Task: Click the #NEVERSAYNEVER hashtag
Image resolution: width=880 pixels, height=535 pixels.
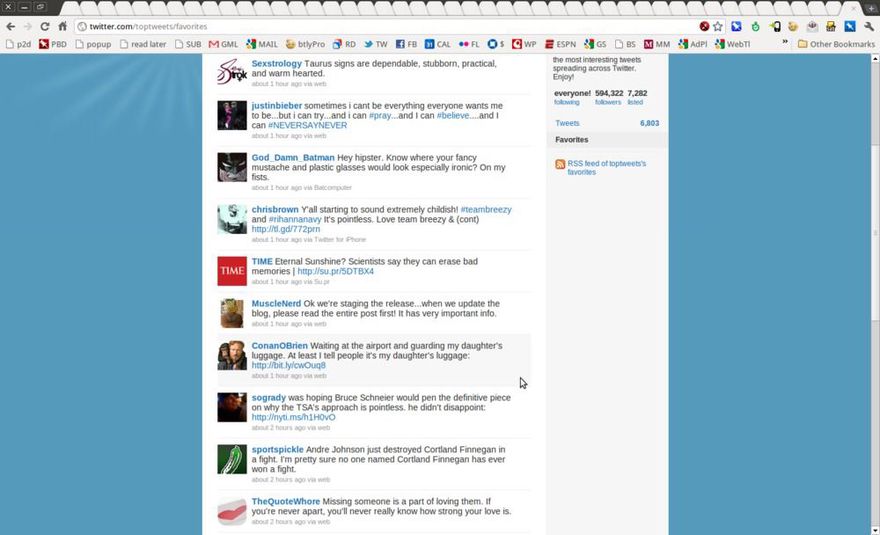Action: [308, 125]
